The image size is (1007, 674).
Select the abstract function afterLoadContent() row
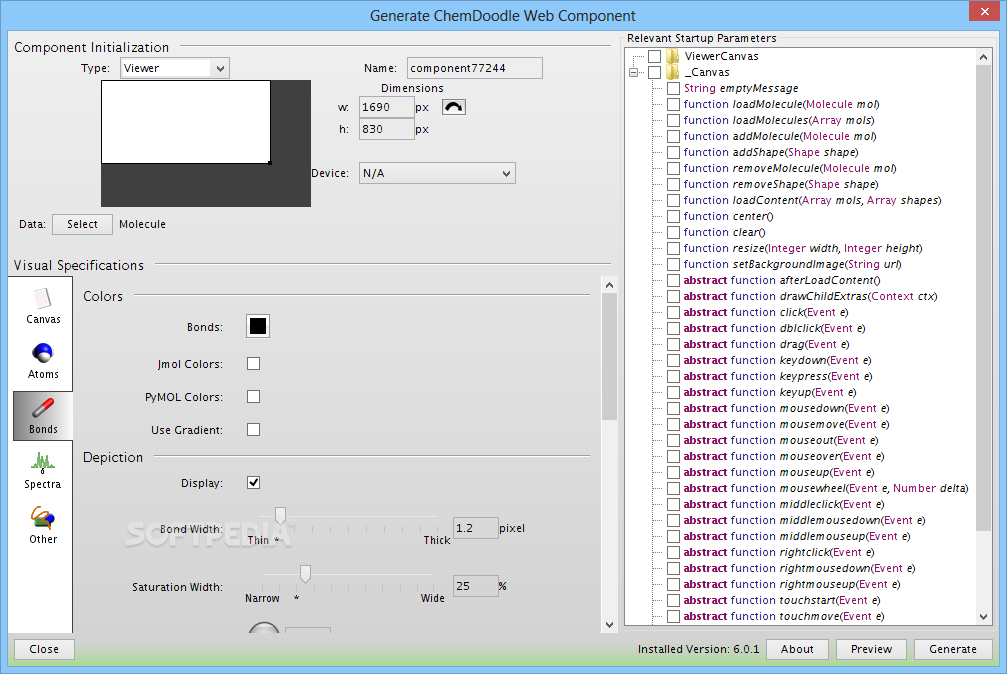[x=782, y=280]
